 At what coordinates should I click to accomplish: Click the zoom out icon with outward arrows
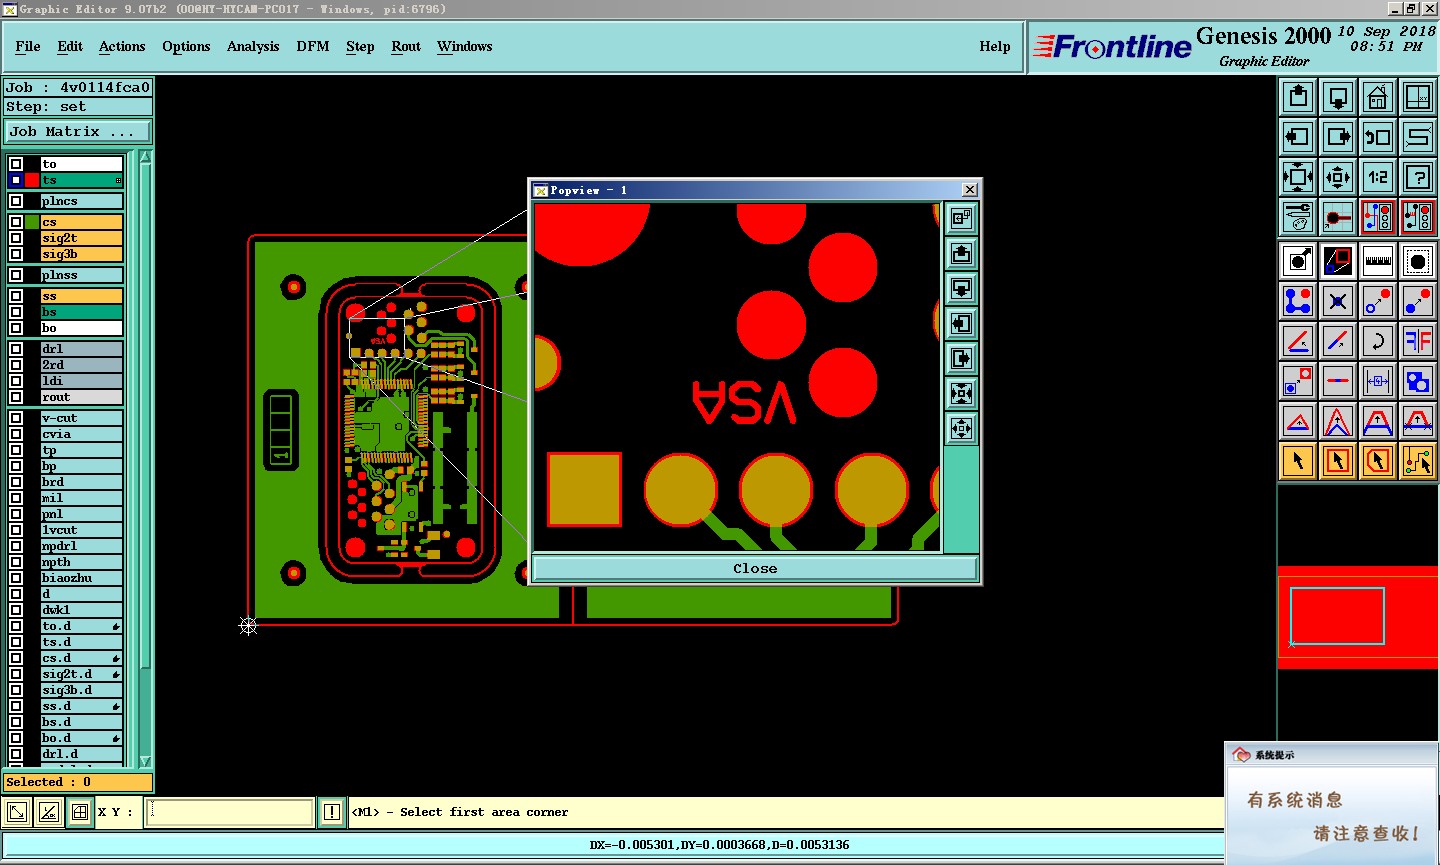click(1298, 177)
